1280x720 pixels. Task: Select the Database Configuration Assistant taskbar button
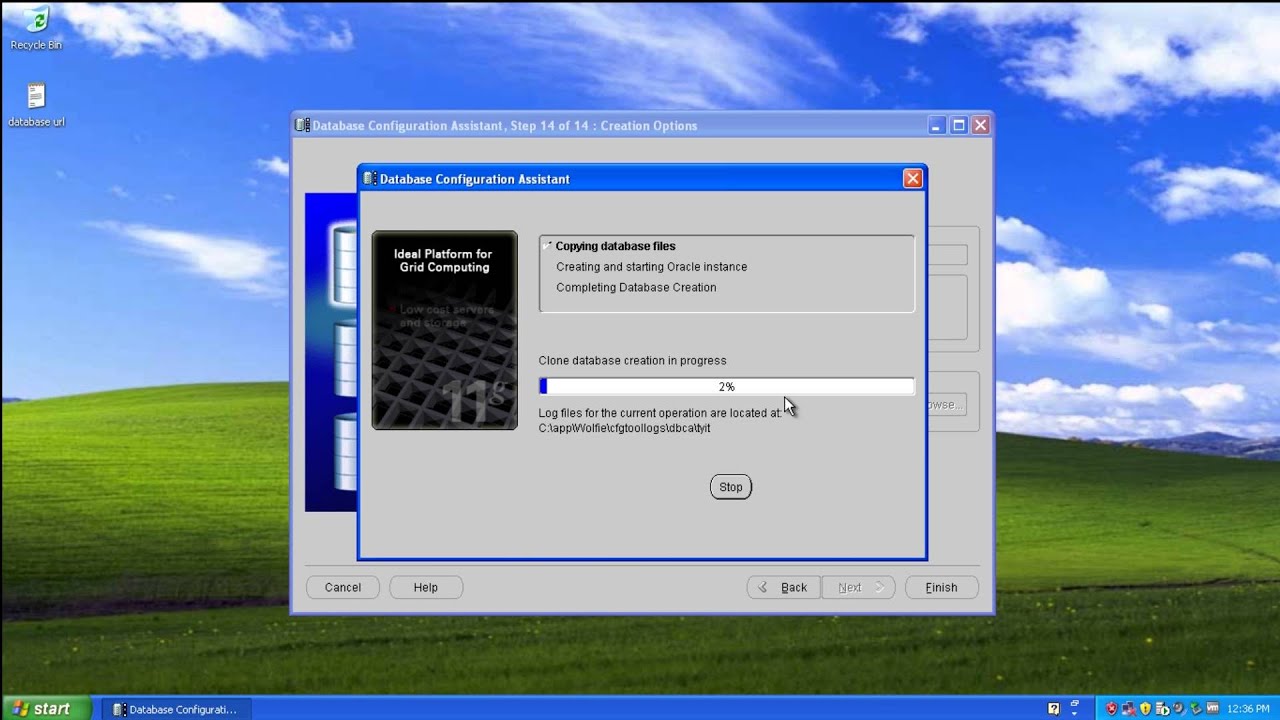(175, 709)
